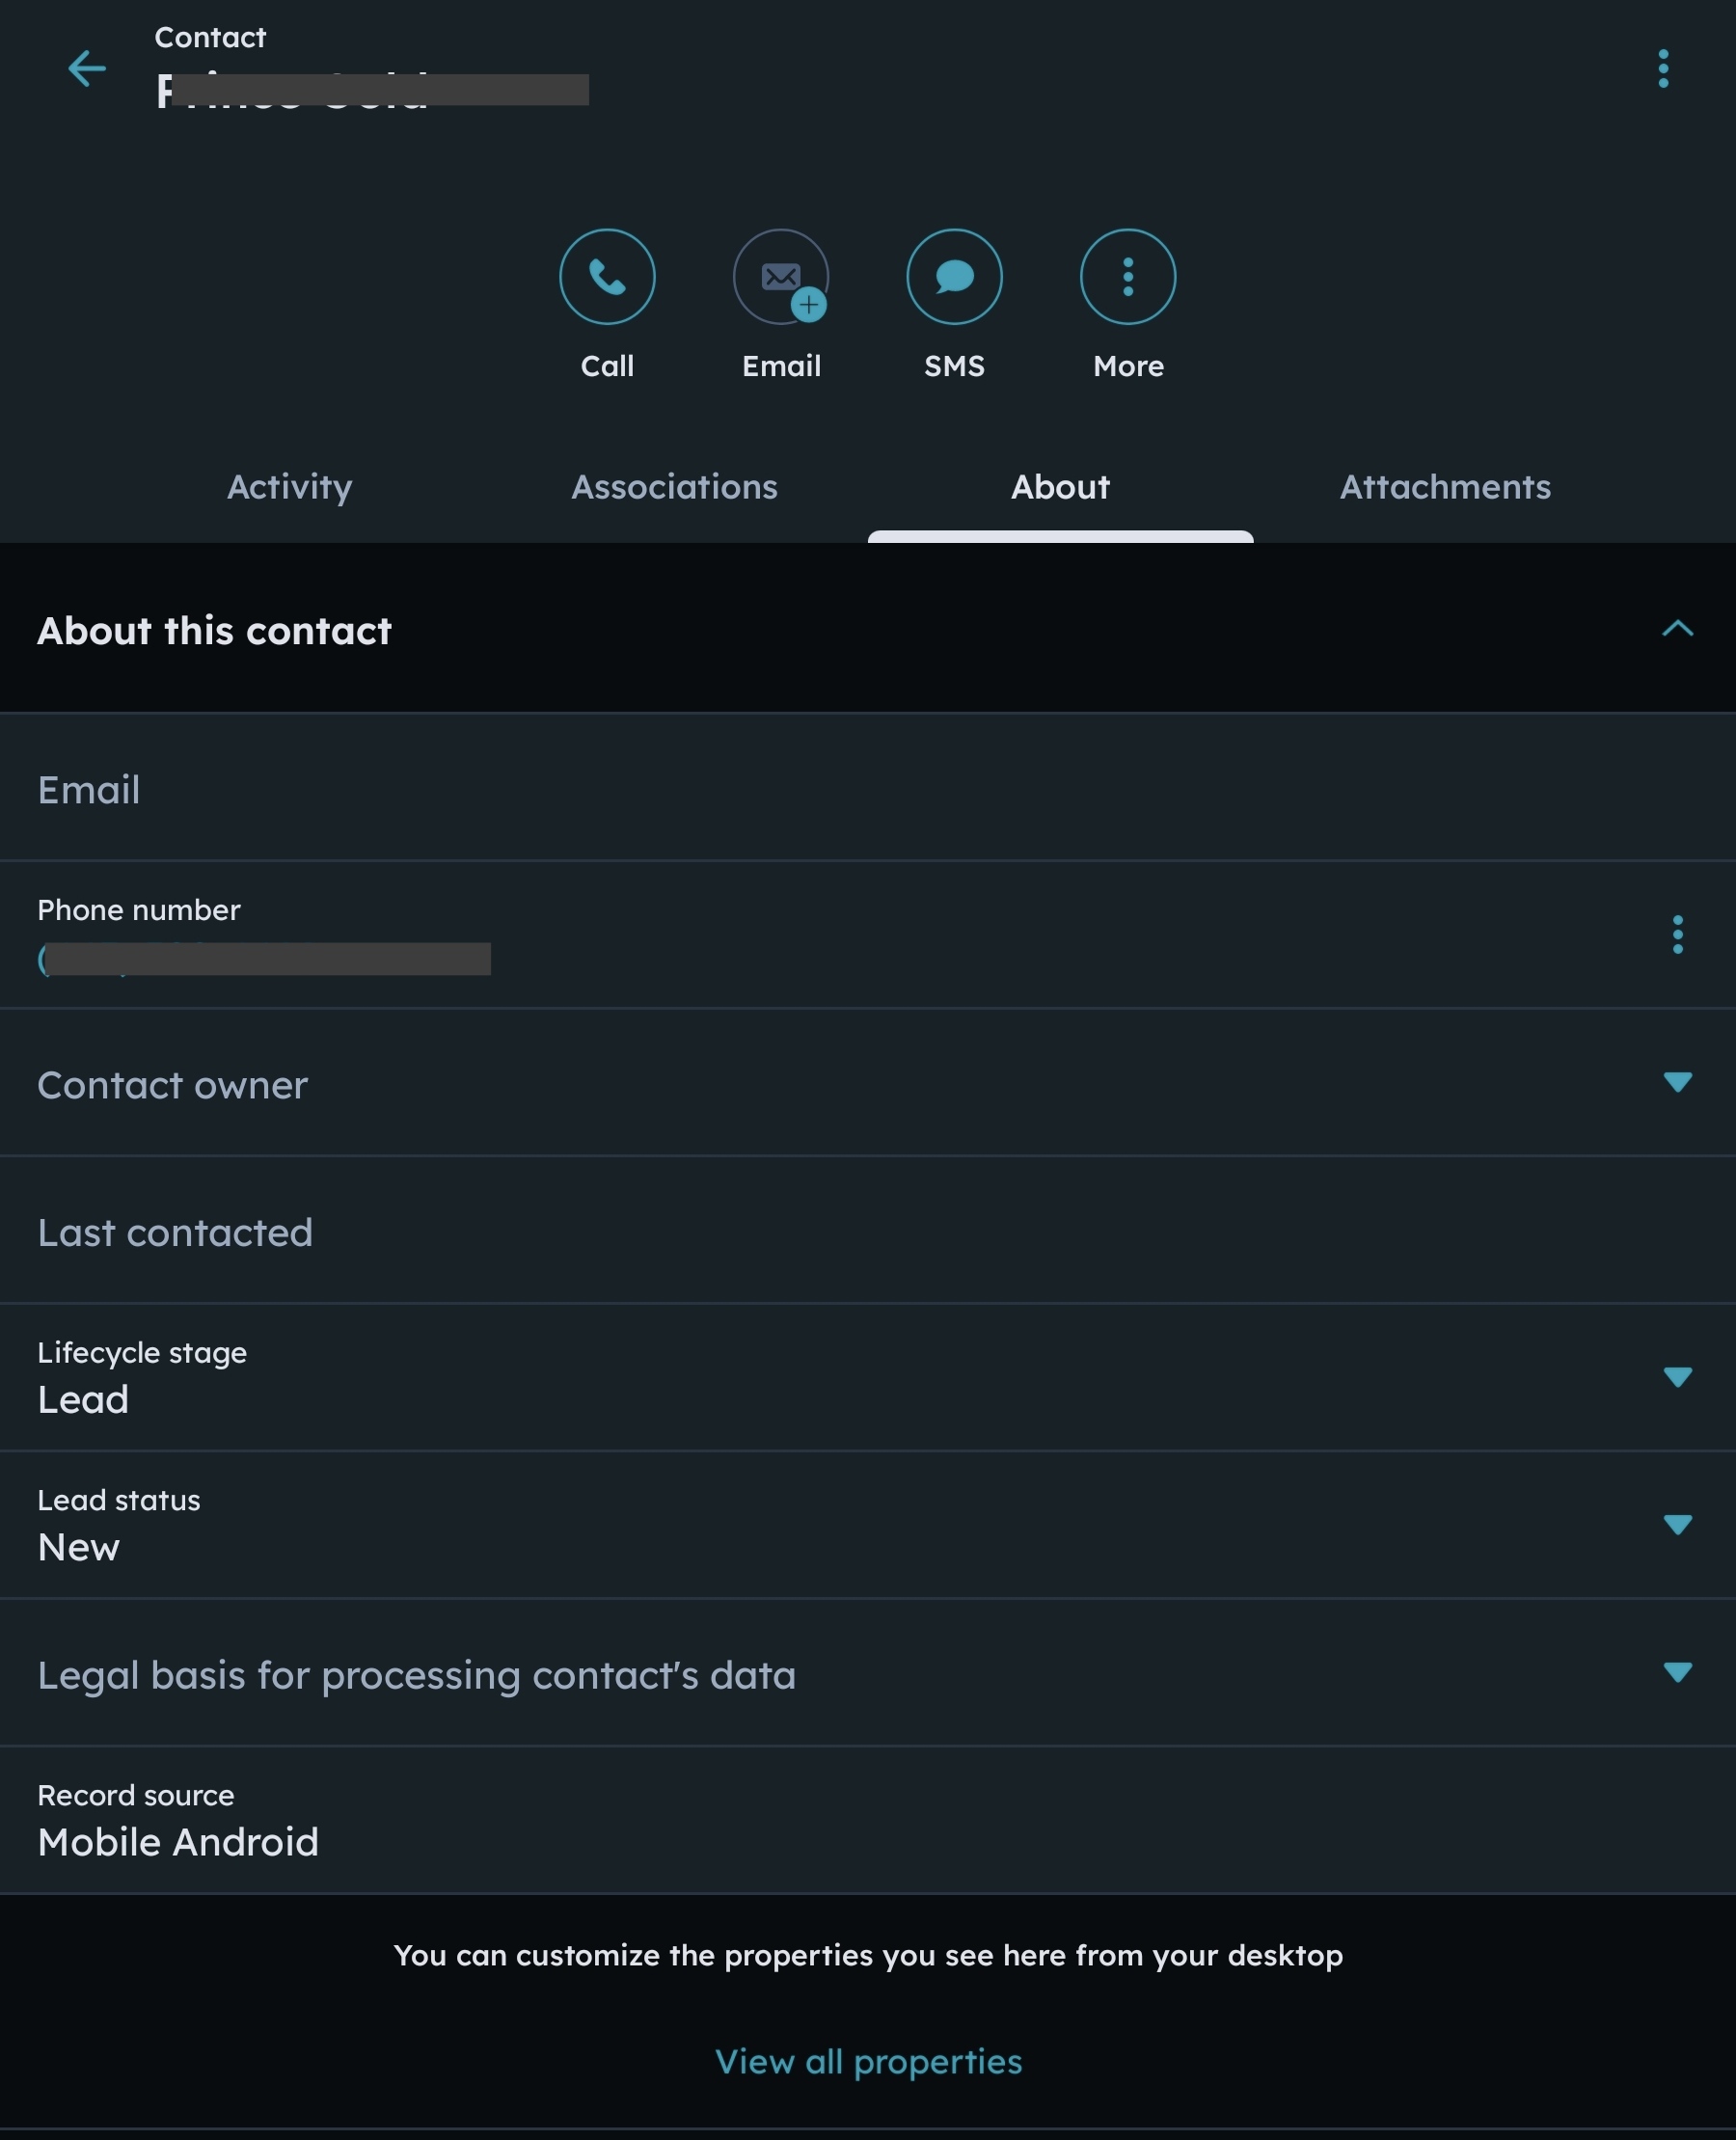This screenshot has width=1736, height=2140.
Task: Open the More actions circle icon
Action: 1128,277
